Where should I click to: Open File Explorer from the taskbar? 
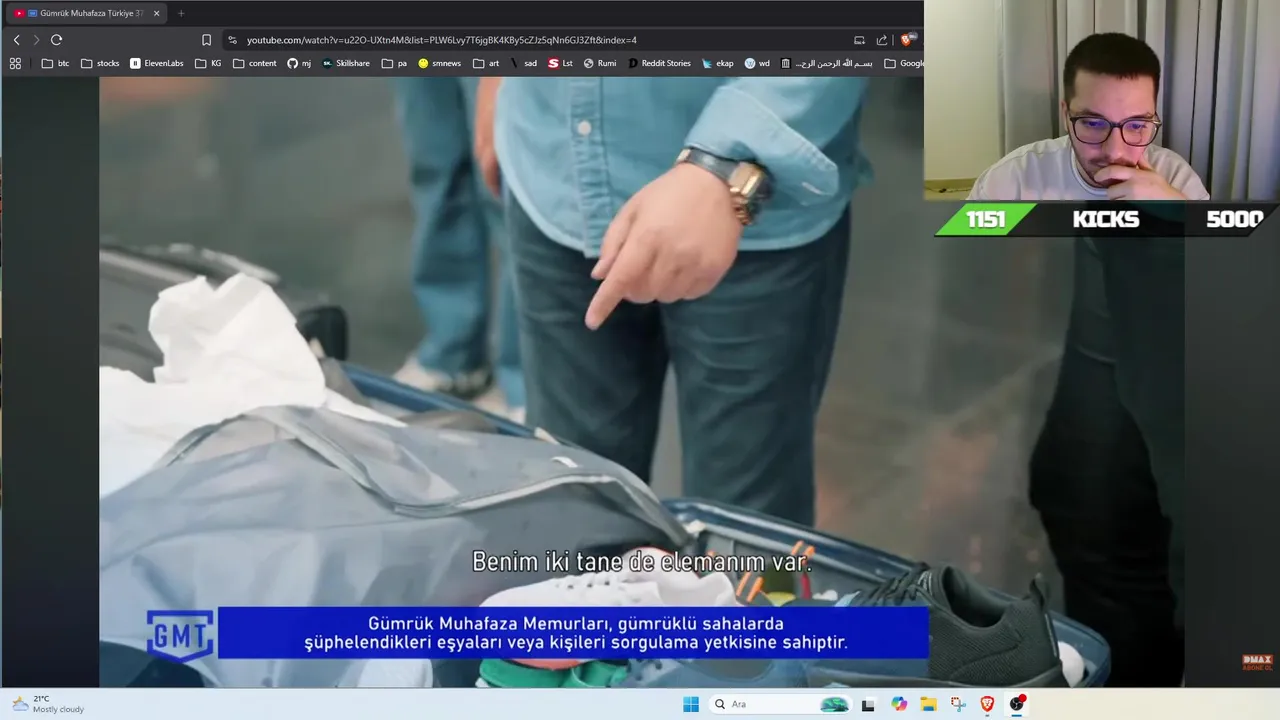tap(928, 704)
